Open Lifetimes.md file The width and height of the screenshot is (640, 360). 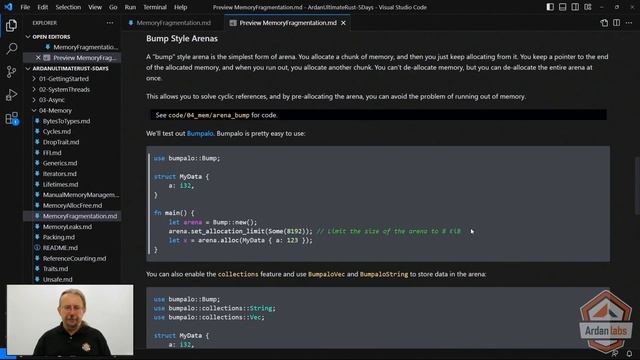[60, 184]
